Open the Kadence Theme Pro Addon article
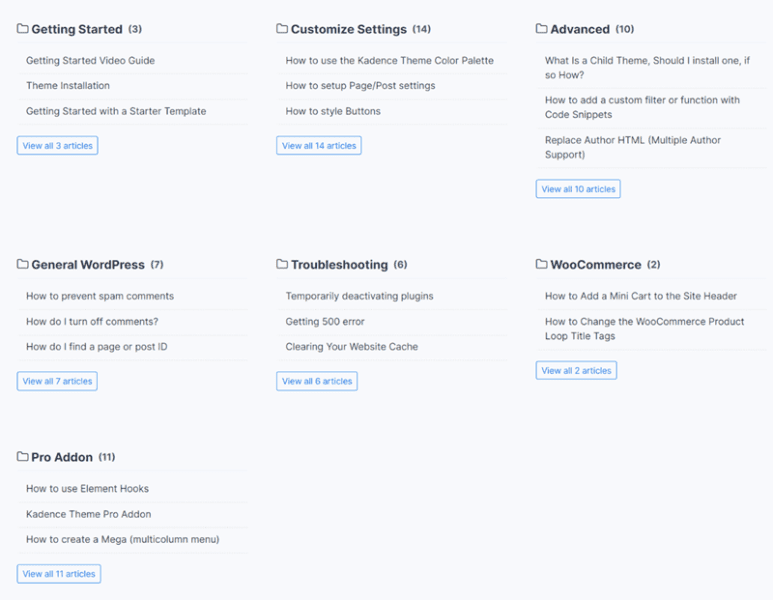 [89, 514]
